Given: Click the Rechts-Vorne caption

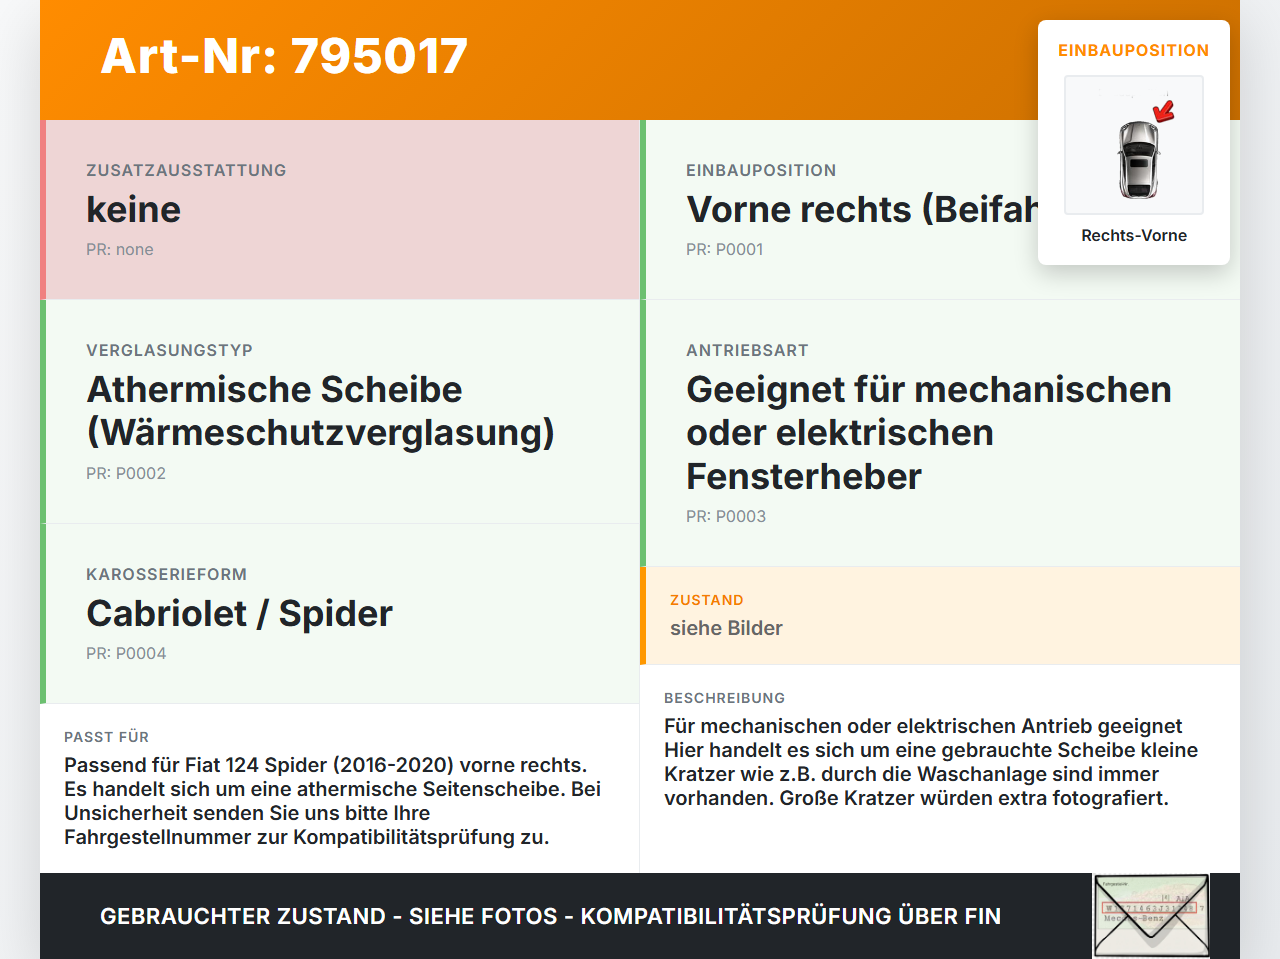Looking at the screenshot, I should 1134,235.
